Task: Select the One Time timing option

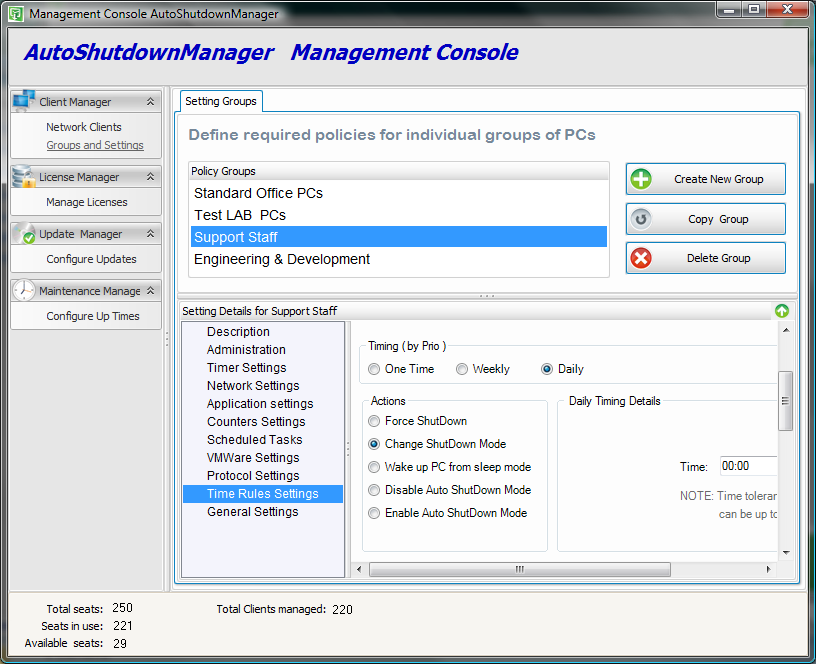Action: tap(374, 369)
